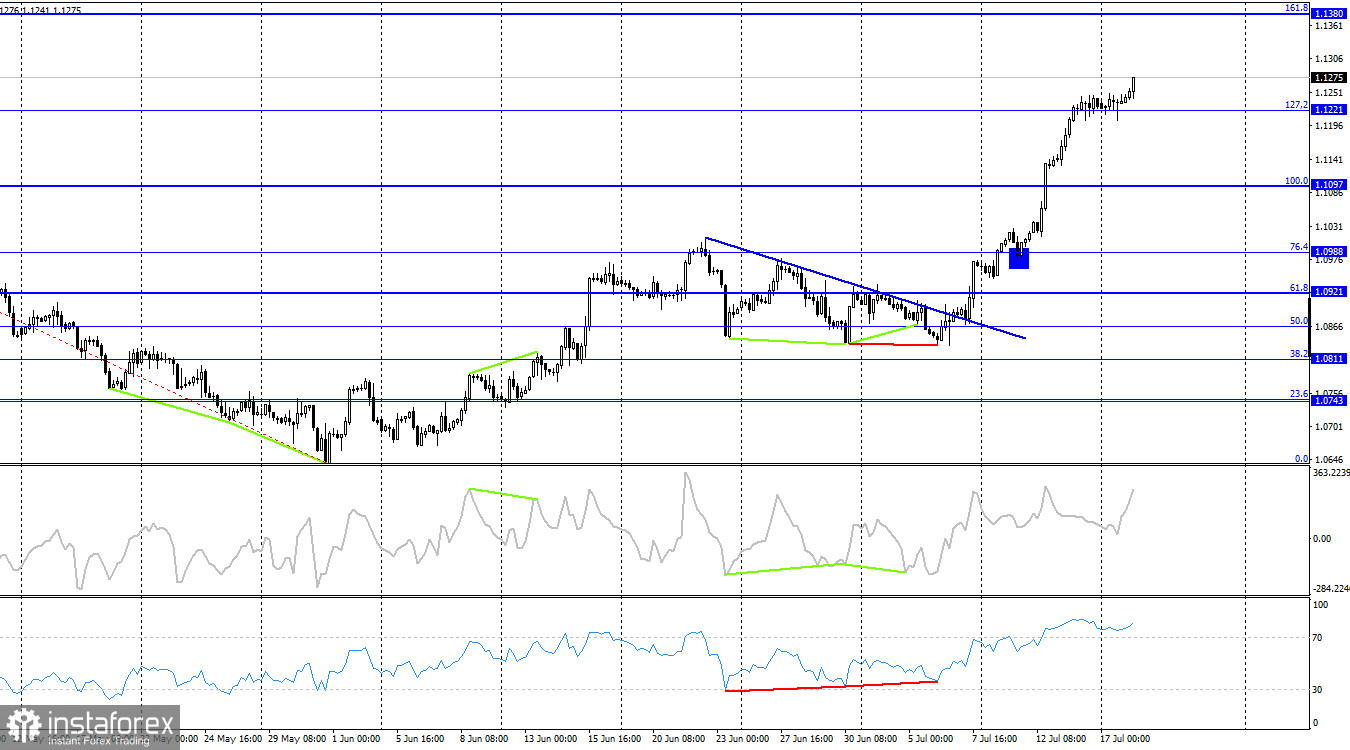
Task: Select the 50.0 Fibonacci level label
Action: pyautogui.click(x=1299, y=321)
